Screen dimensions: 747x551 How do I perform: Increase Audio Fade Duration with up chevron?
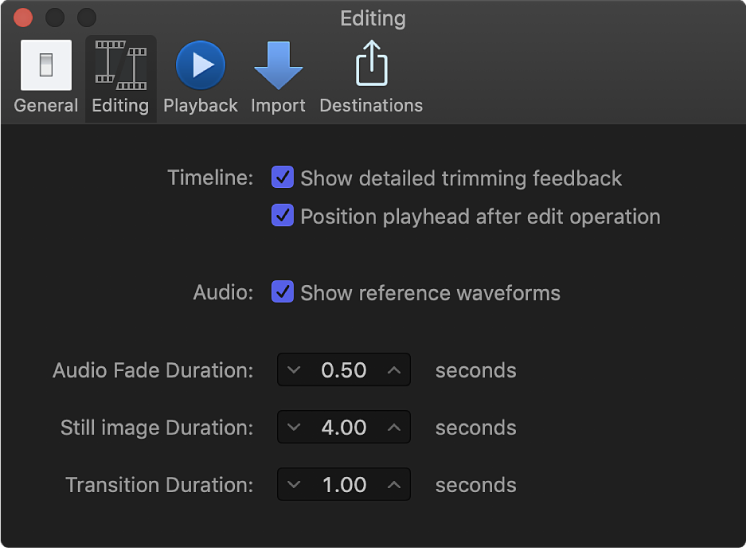pyautogui.click(x=394, y=370)
